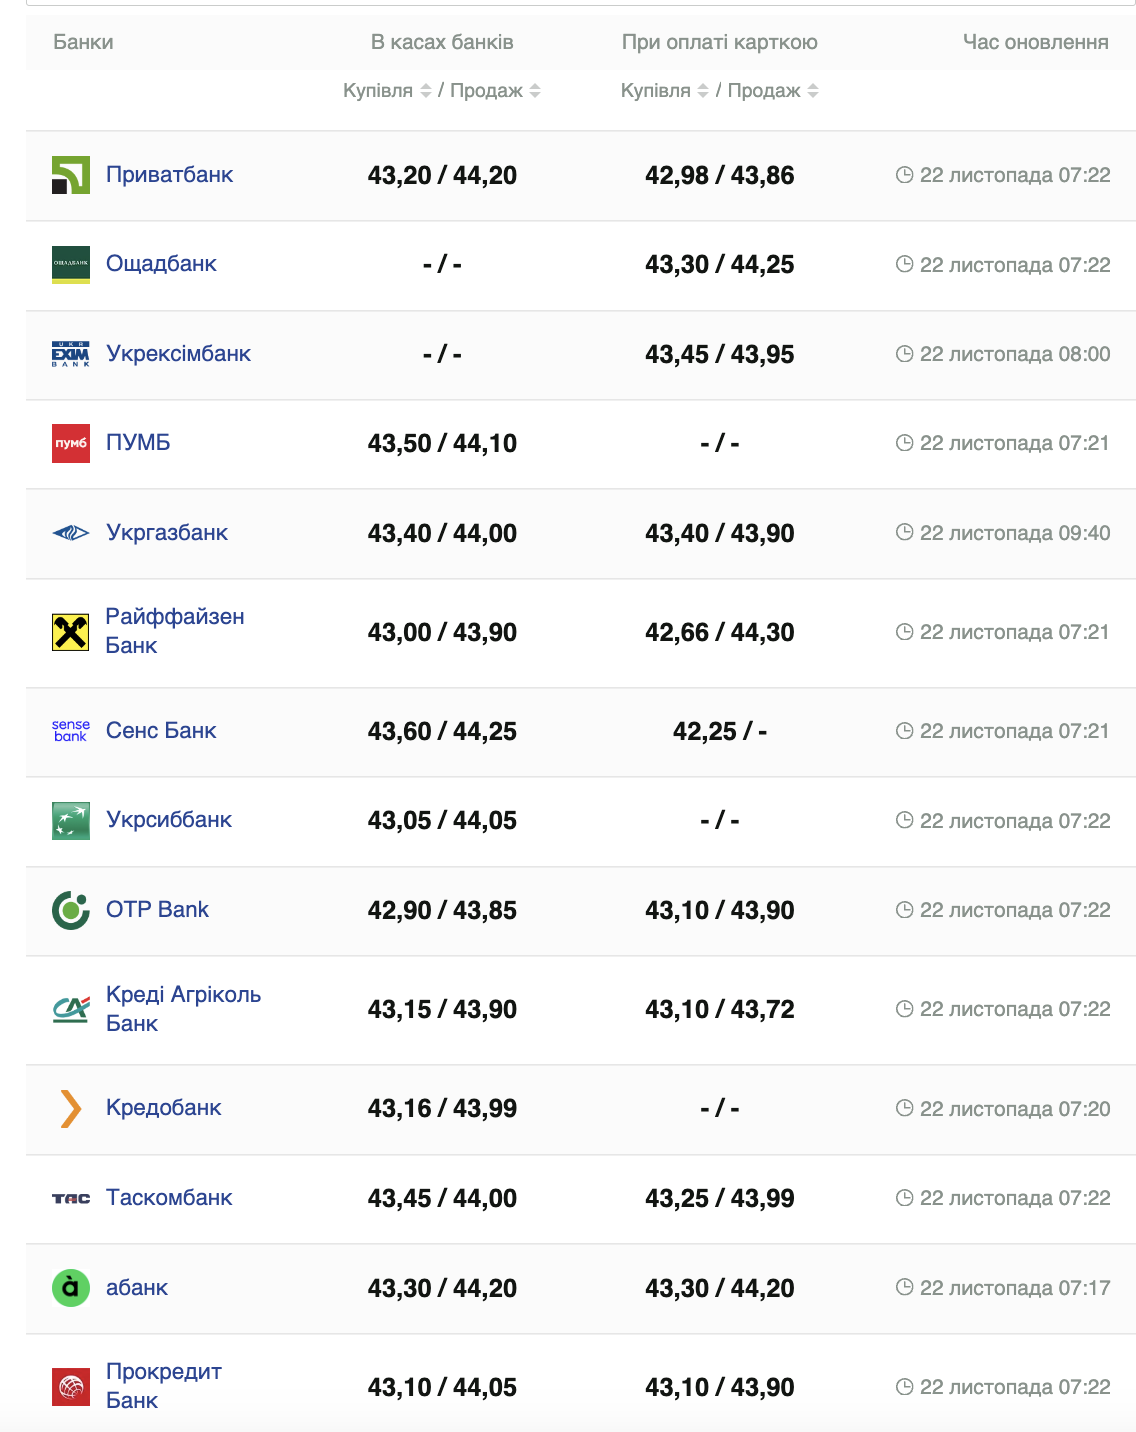Click the Oschadbank logo icon
The height and width of the screenshot is (1432, 1136).
(71, 264)
